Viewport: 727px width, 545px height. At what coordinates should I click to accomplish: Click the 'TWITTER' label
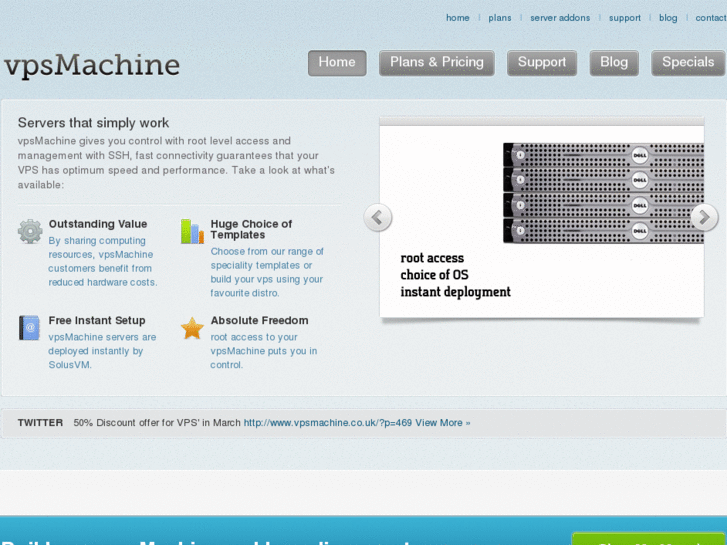coord(40,423)
